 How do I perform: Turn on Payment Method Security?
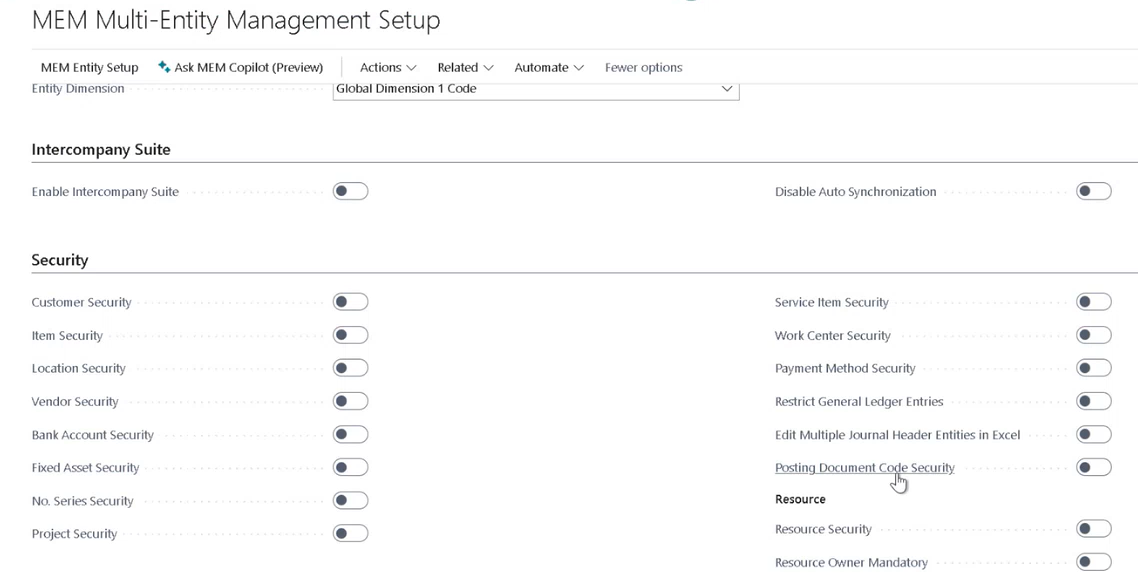(x=1094, y=367)
